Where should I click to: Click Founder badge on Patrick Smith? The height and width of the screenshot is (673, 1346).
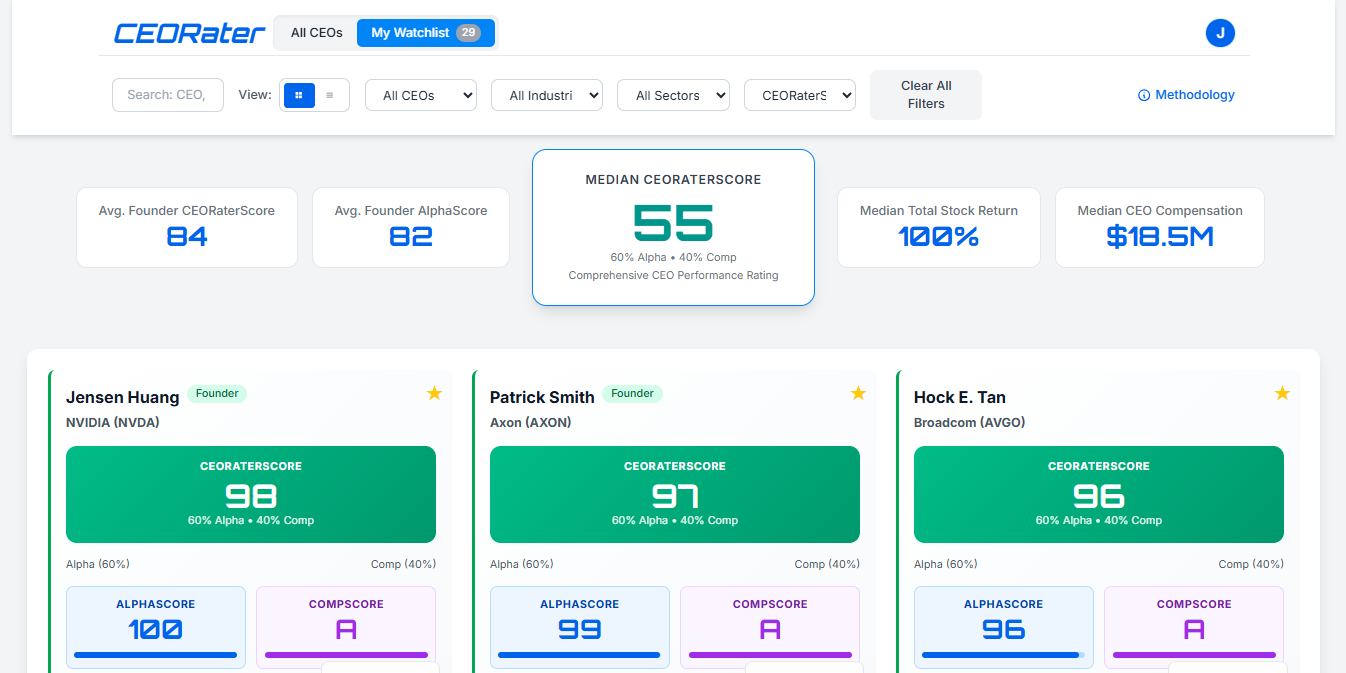[632, 394]
